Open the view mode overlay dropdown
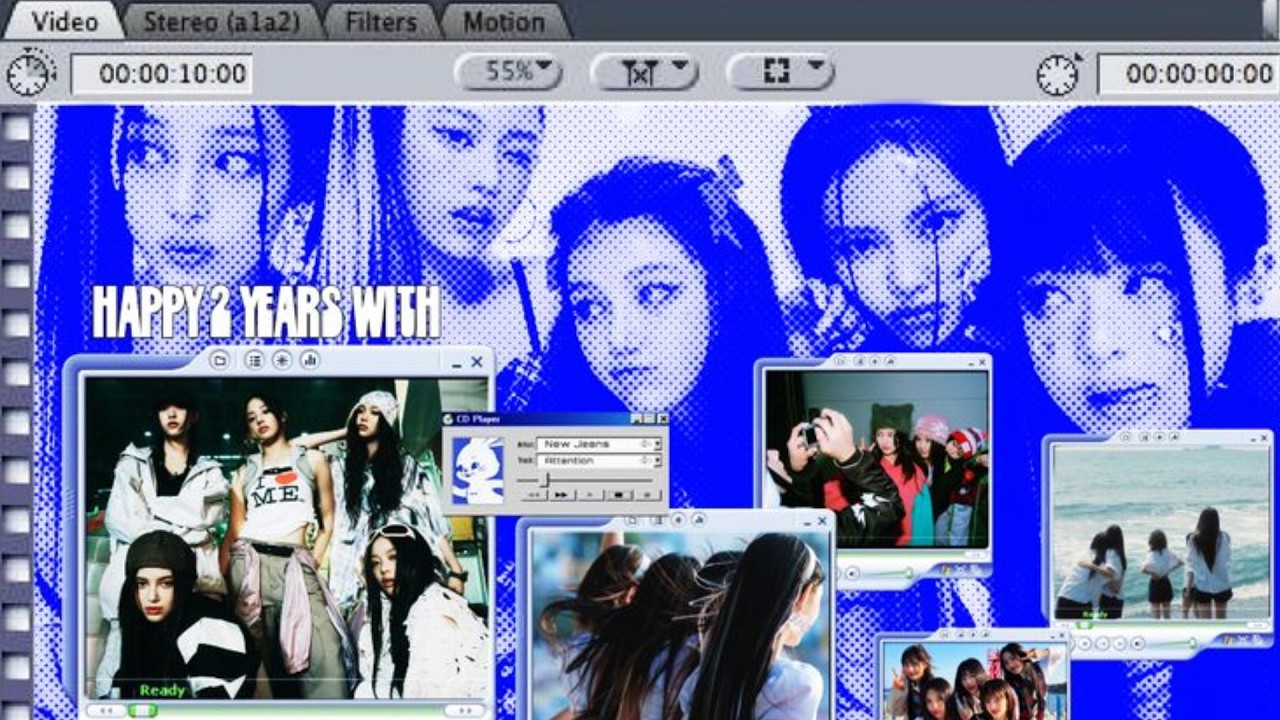This screenshot has width=1280, height=720. click(780, 72)
